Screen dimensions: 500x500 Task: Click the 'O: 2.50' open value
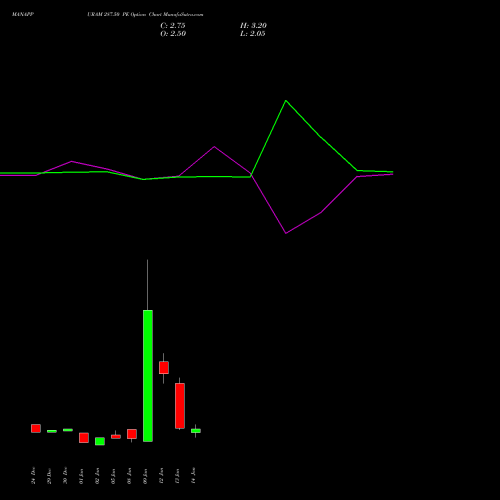(173, 34)
